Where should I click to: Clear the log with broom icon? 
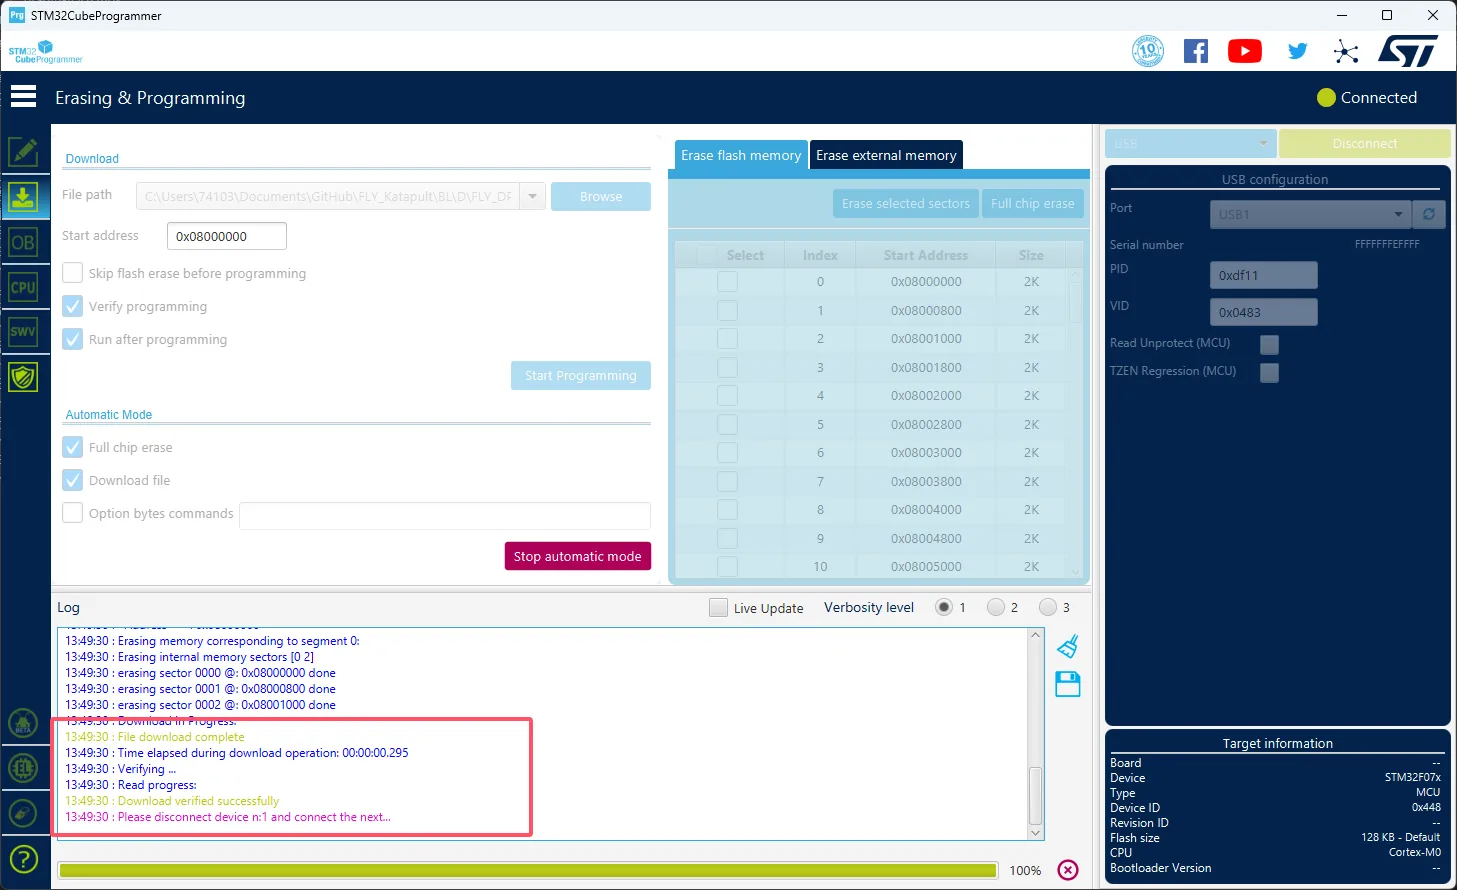pyautogui.click(x=1068, y=647)
